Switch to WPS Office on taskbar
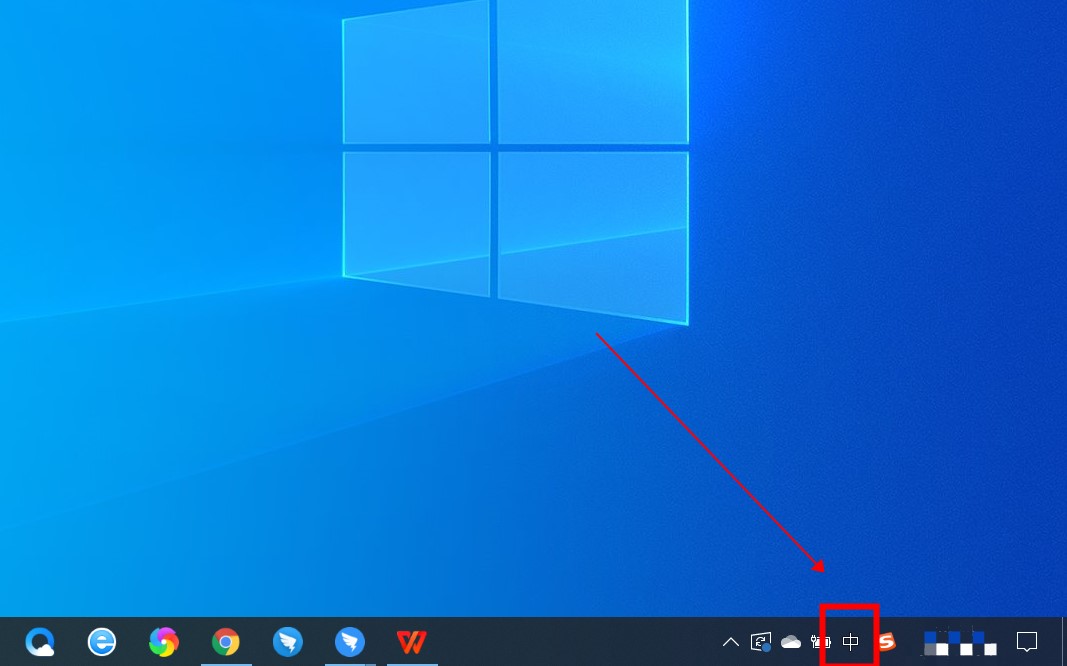Screen dimensions: 1067x666 pos(411,641)
